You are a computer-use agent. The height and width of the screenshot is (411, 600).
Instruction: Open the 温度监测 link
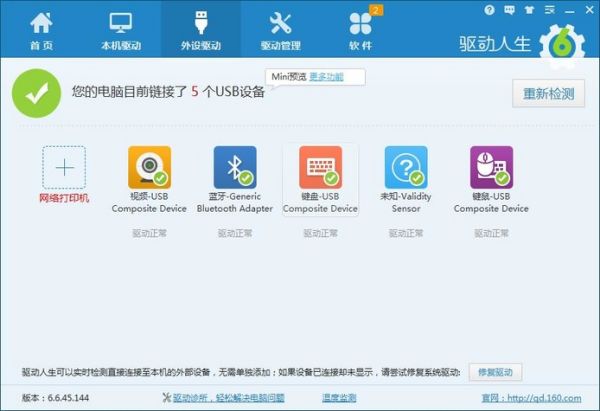coord(339,398)
